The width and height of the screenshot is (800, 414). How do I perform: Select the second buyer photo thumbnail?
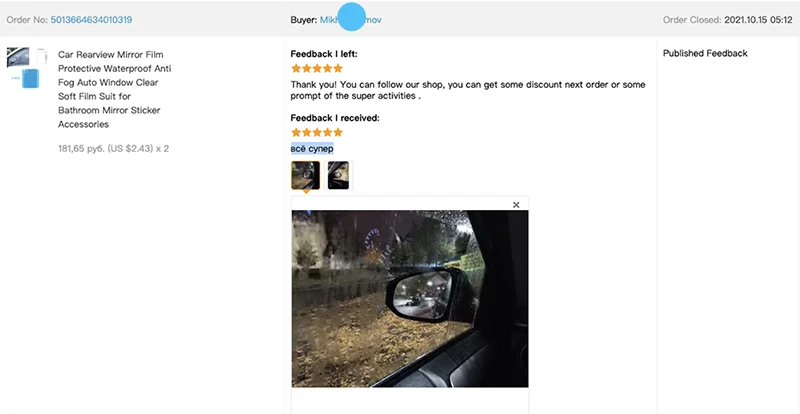tap(338, 175)
